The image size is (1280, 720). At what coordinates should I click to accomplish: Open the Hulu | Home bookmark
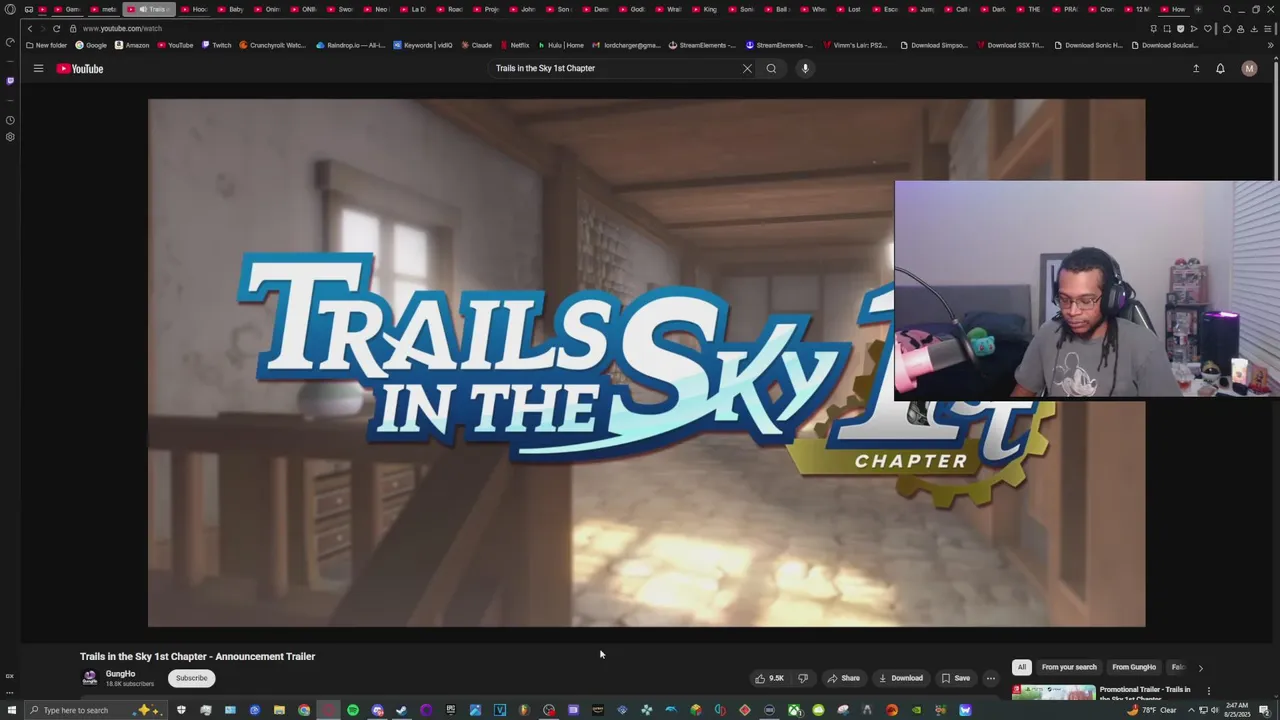561,45
